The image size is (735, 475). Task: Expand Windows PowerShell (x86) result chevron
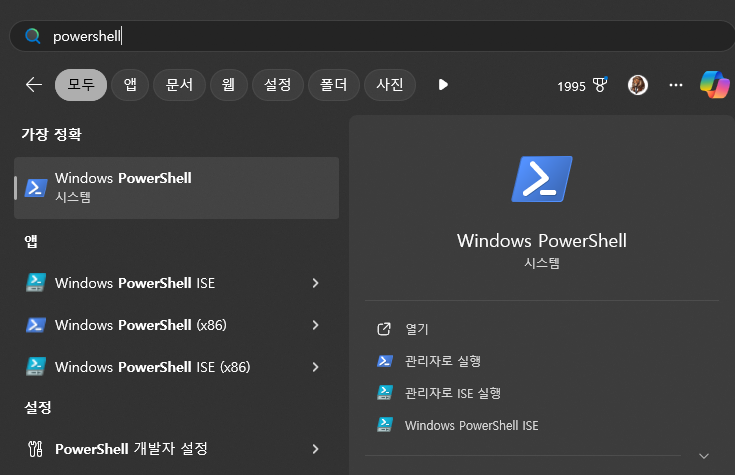[315, 325]
